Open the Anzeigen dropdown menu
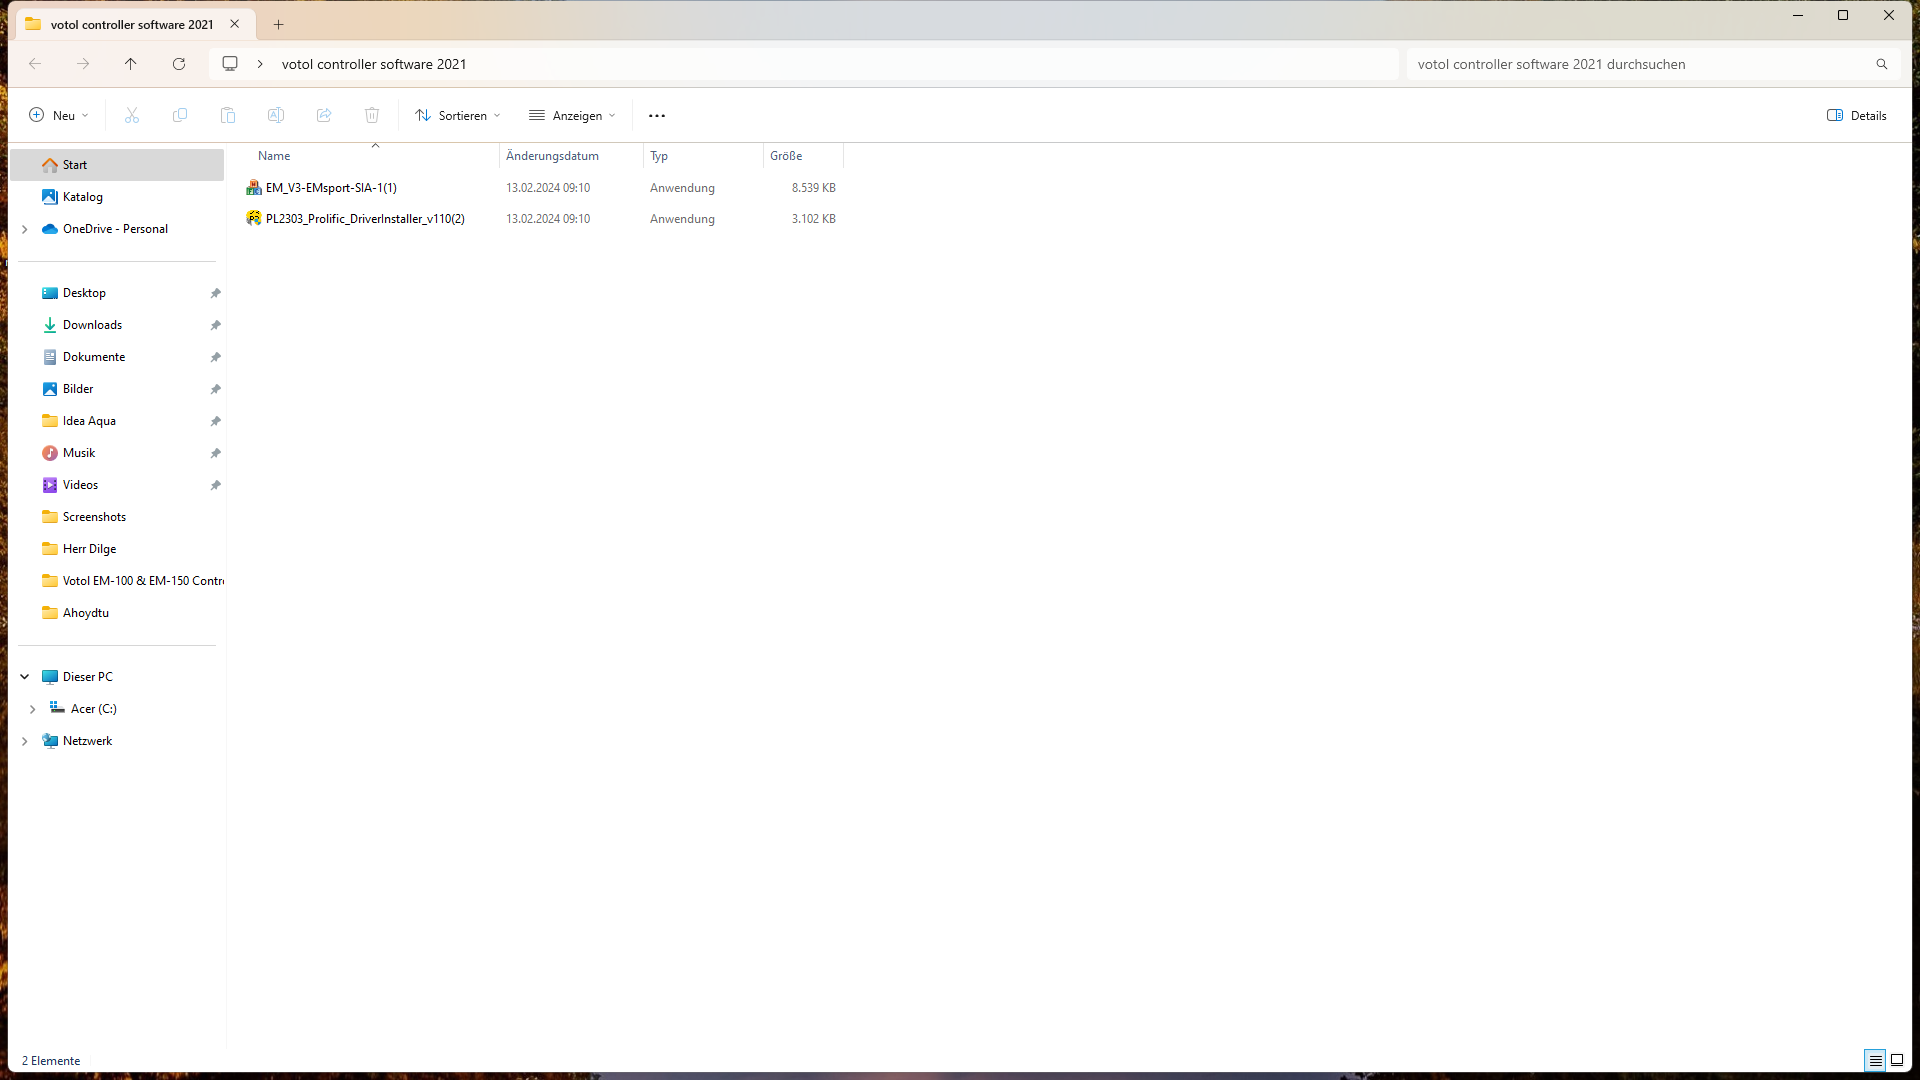Screen dimensions: 1920x1080 point(572,115)
